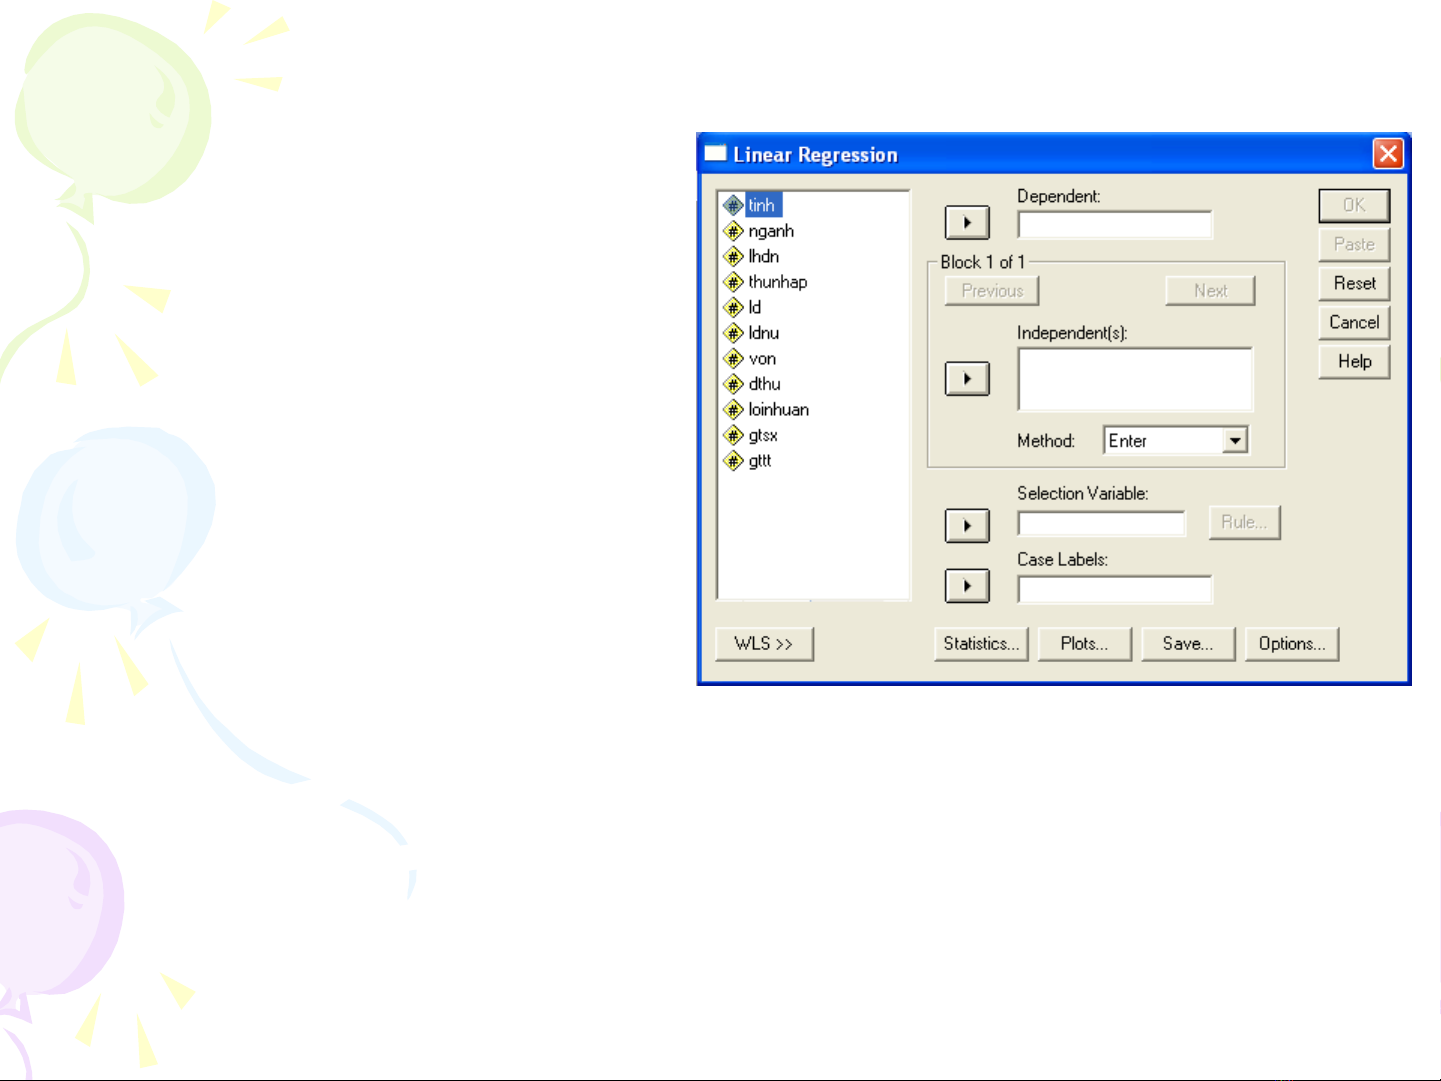Click the arrow button beside Dependent field

click(967, 222)
